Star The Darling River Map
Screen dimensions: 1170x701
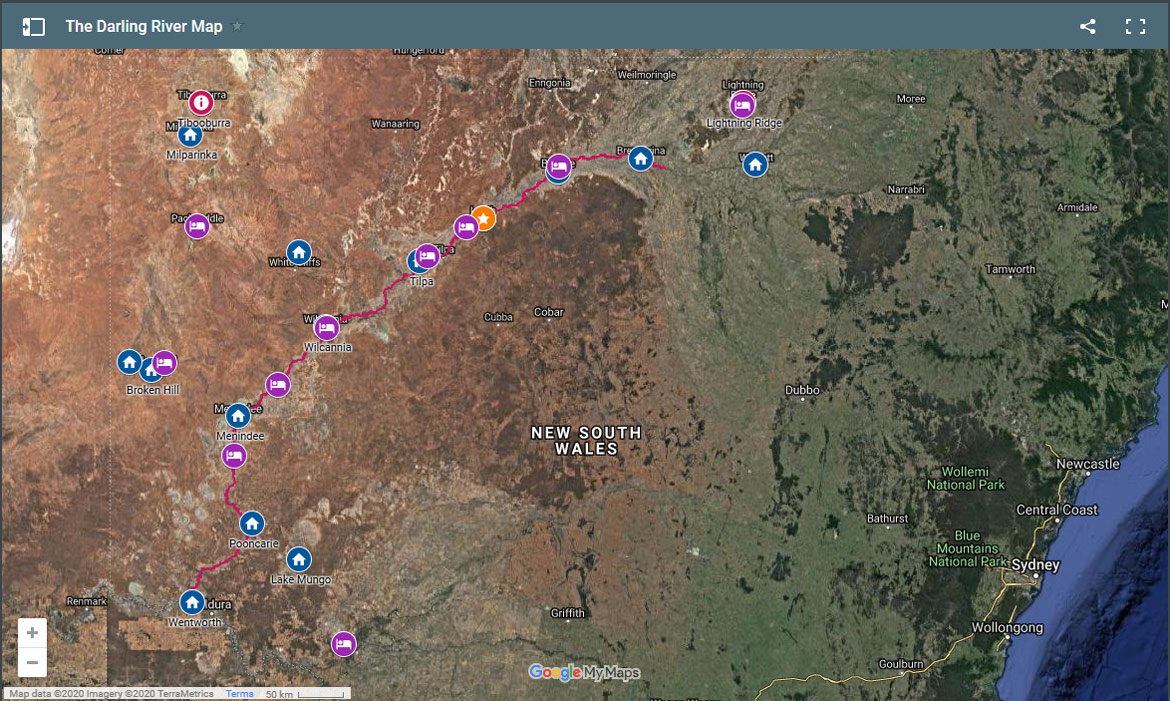pos(237,26)
